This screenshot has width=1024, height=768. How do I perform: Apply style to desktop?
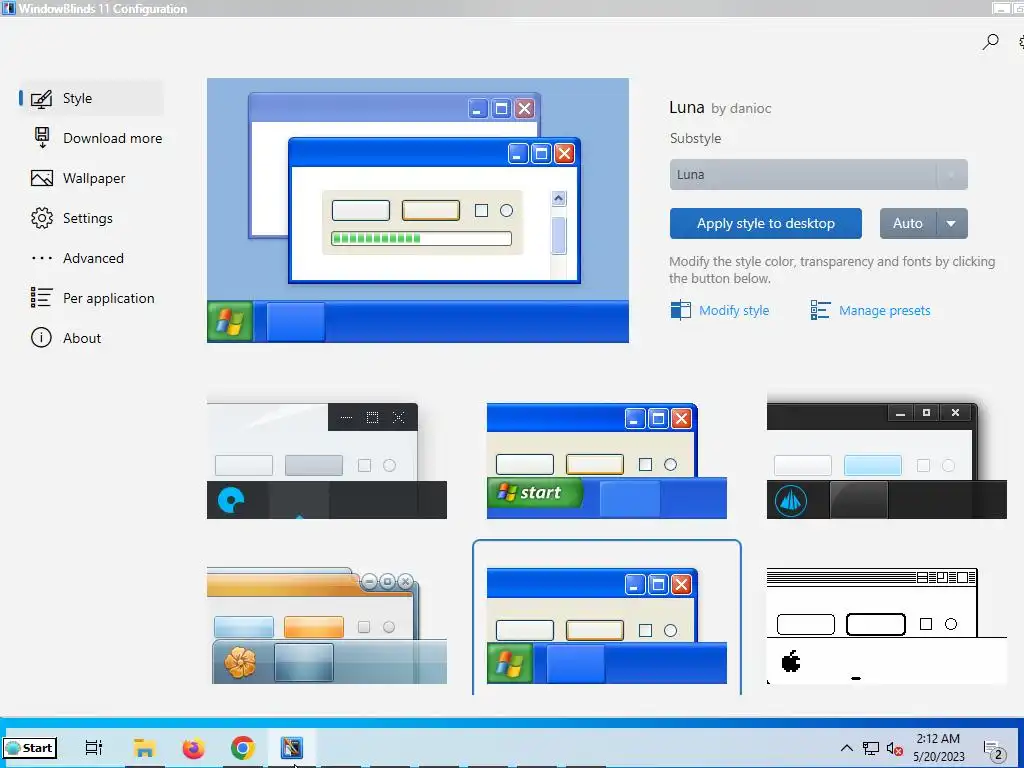tap(765, 223)
